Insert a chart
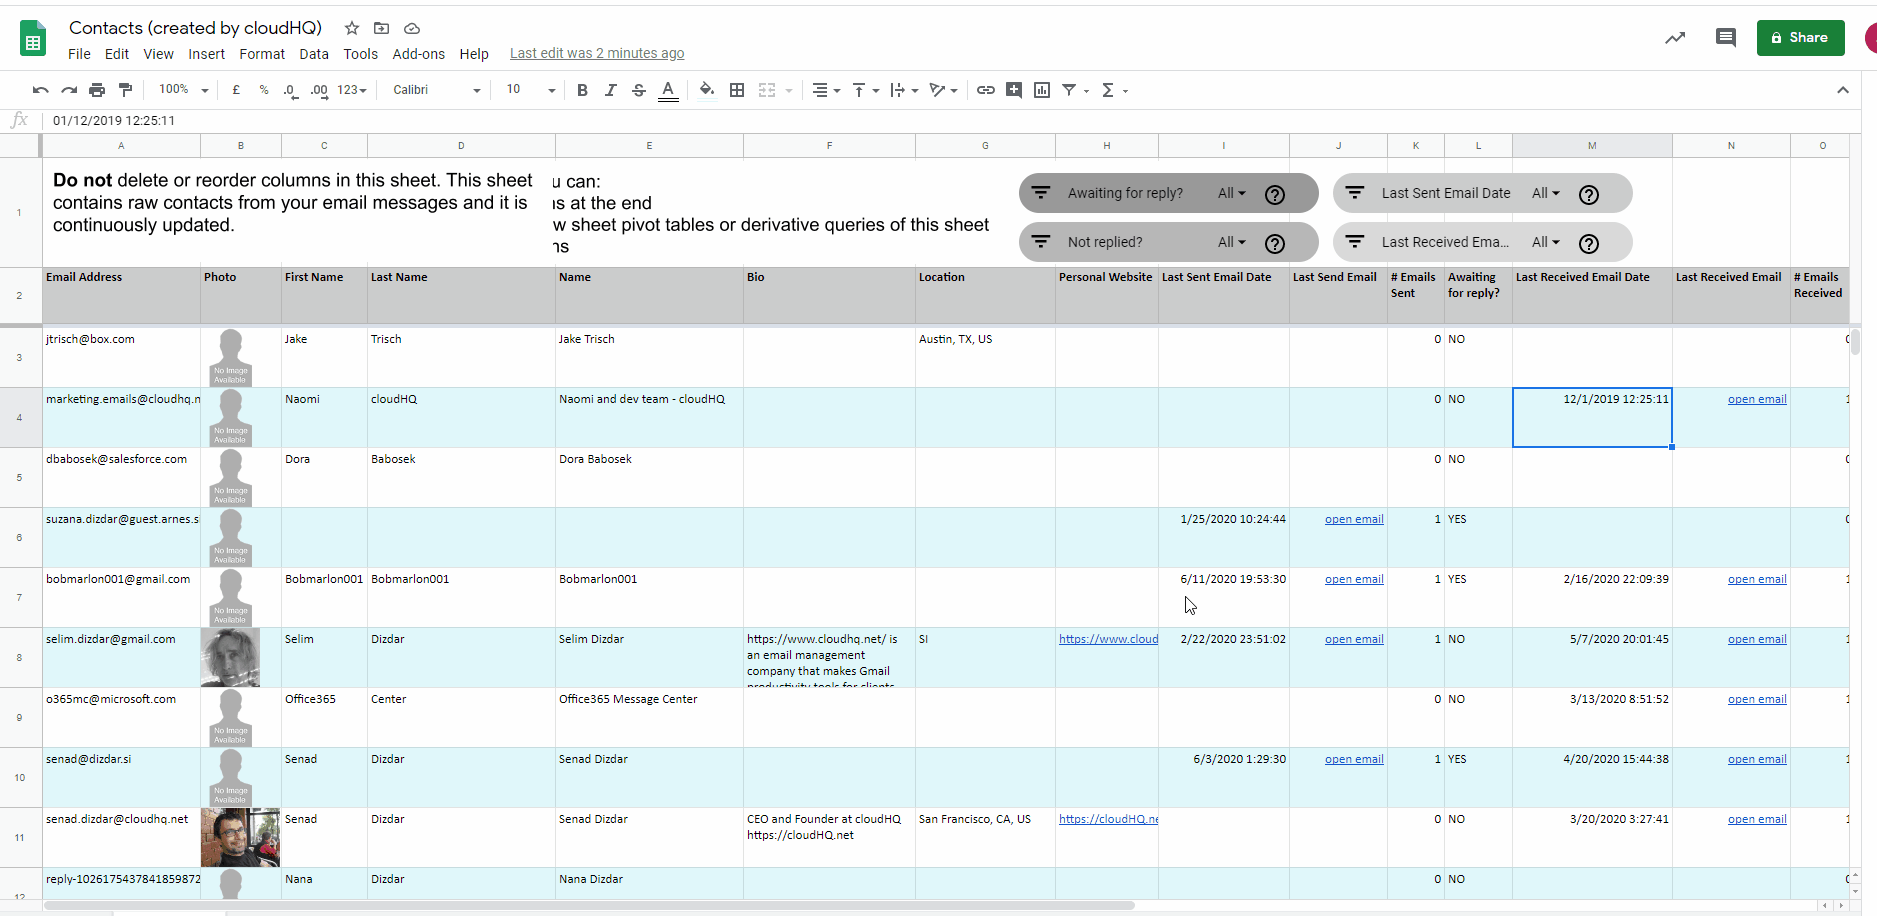This screenshot has width=1877, height=916. 1042,90
